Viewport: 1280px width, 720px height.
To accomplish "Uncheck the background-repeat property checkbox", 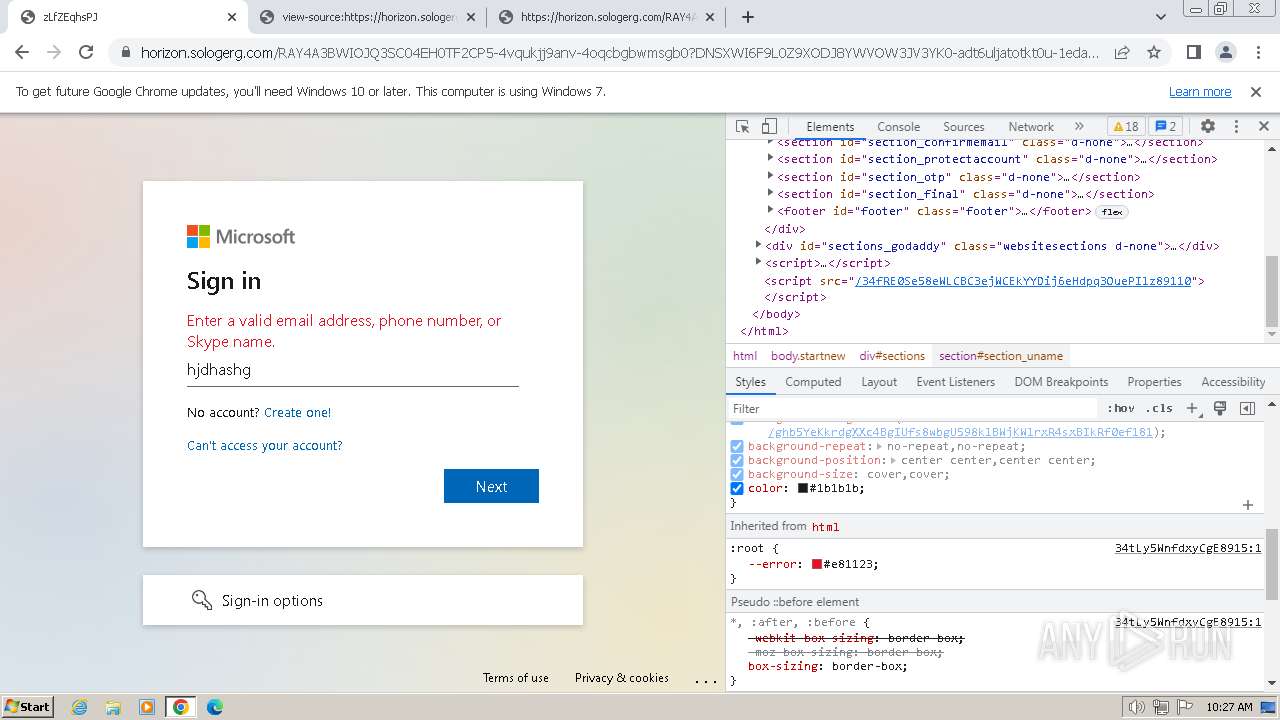I will [737, 447].
